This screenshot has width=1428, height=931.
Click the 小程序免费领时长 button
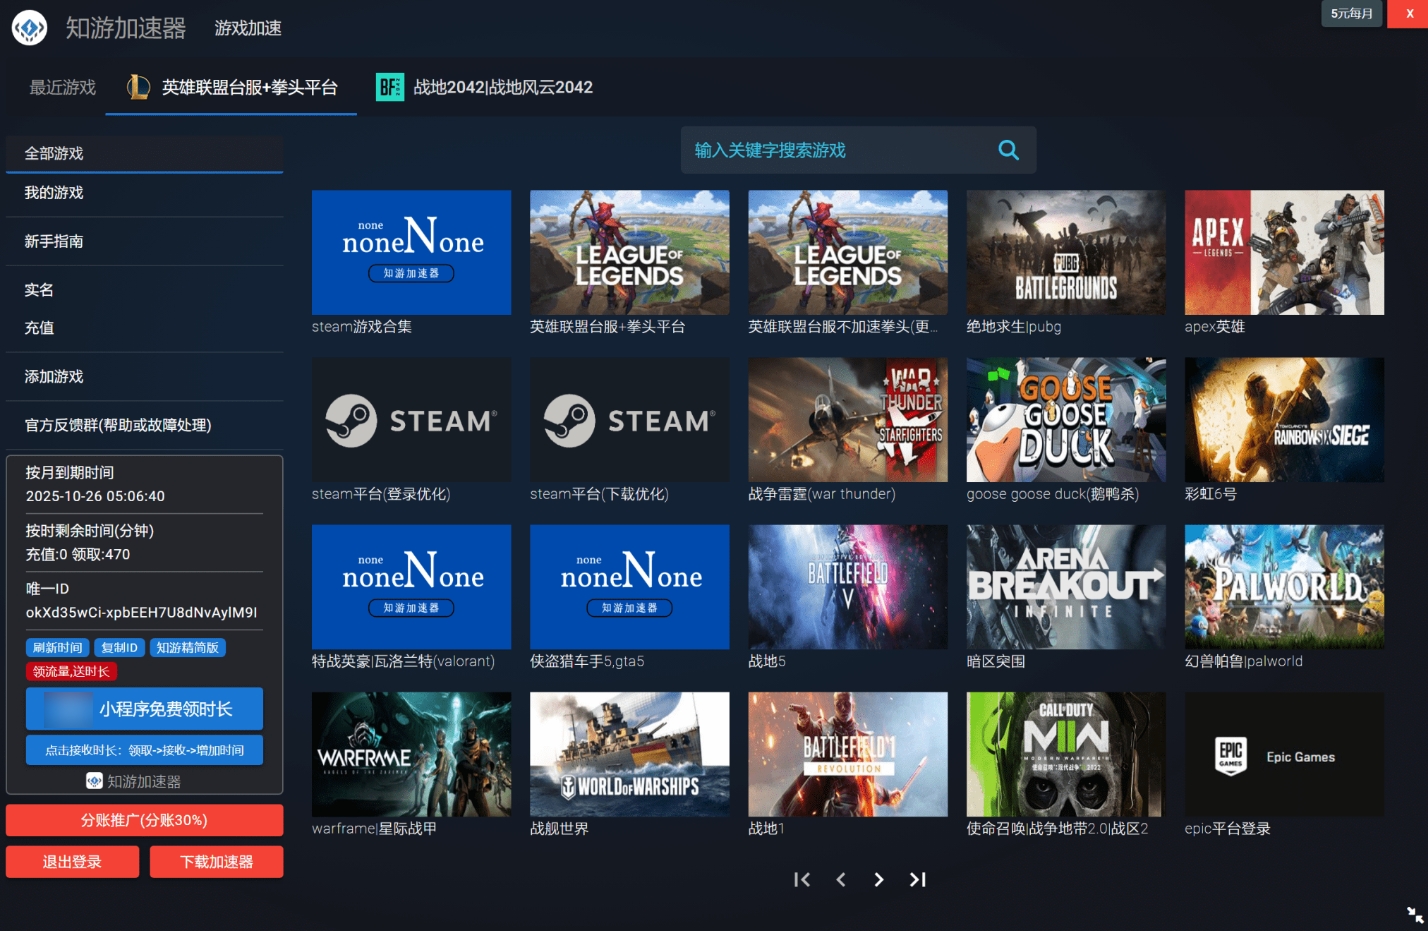(x=144, y=709)
